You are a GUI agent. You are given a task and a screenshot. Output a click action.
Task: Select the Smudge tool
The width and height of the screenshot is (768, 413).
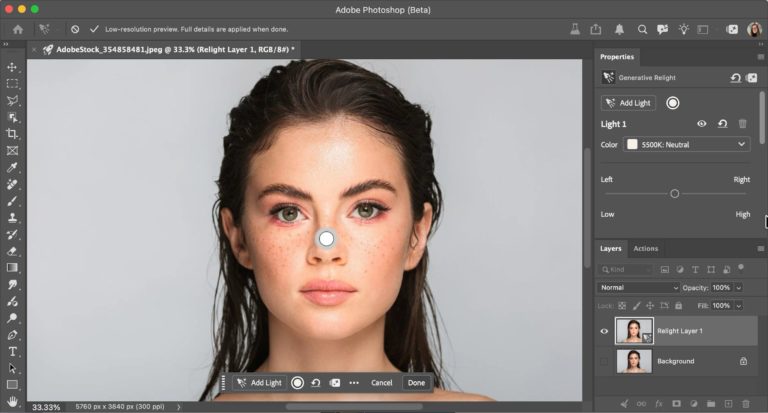tap(12, 285)
